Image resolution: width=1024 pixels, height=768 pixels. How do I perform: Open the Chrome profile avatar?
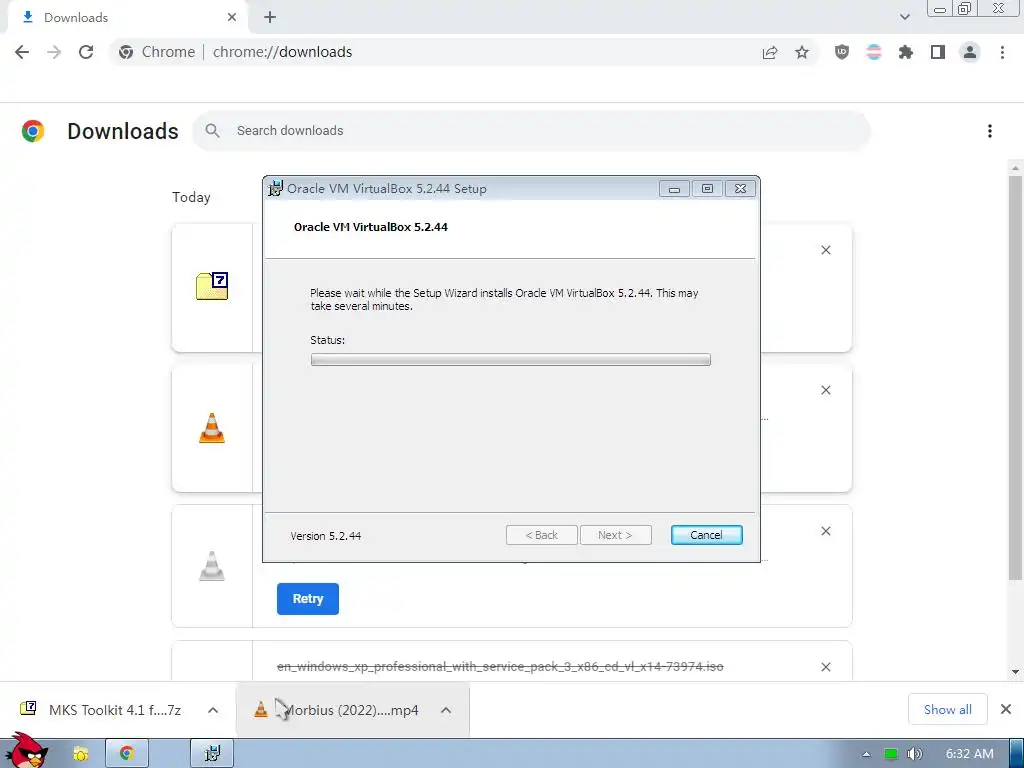point(970,52)
